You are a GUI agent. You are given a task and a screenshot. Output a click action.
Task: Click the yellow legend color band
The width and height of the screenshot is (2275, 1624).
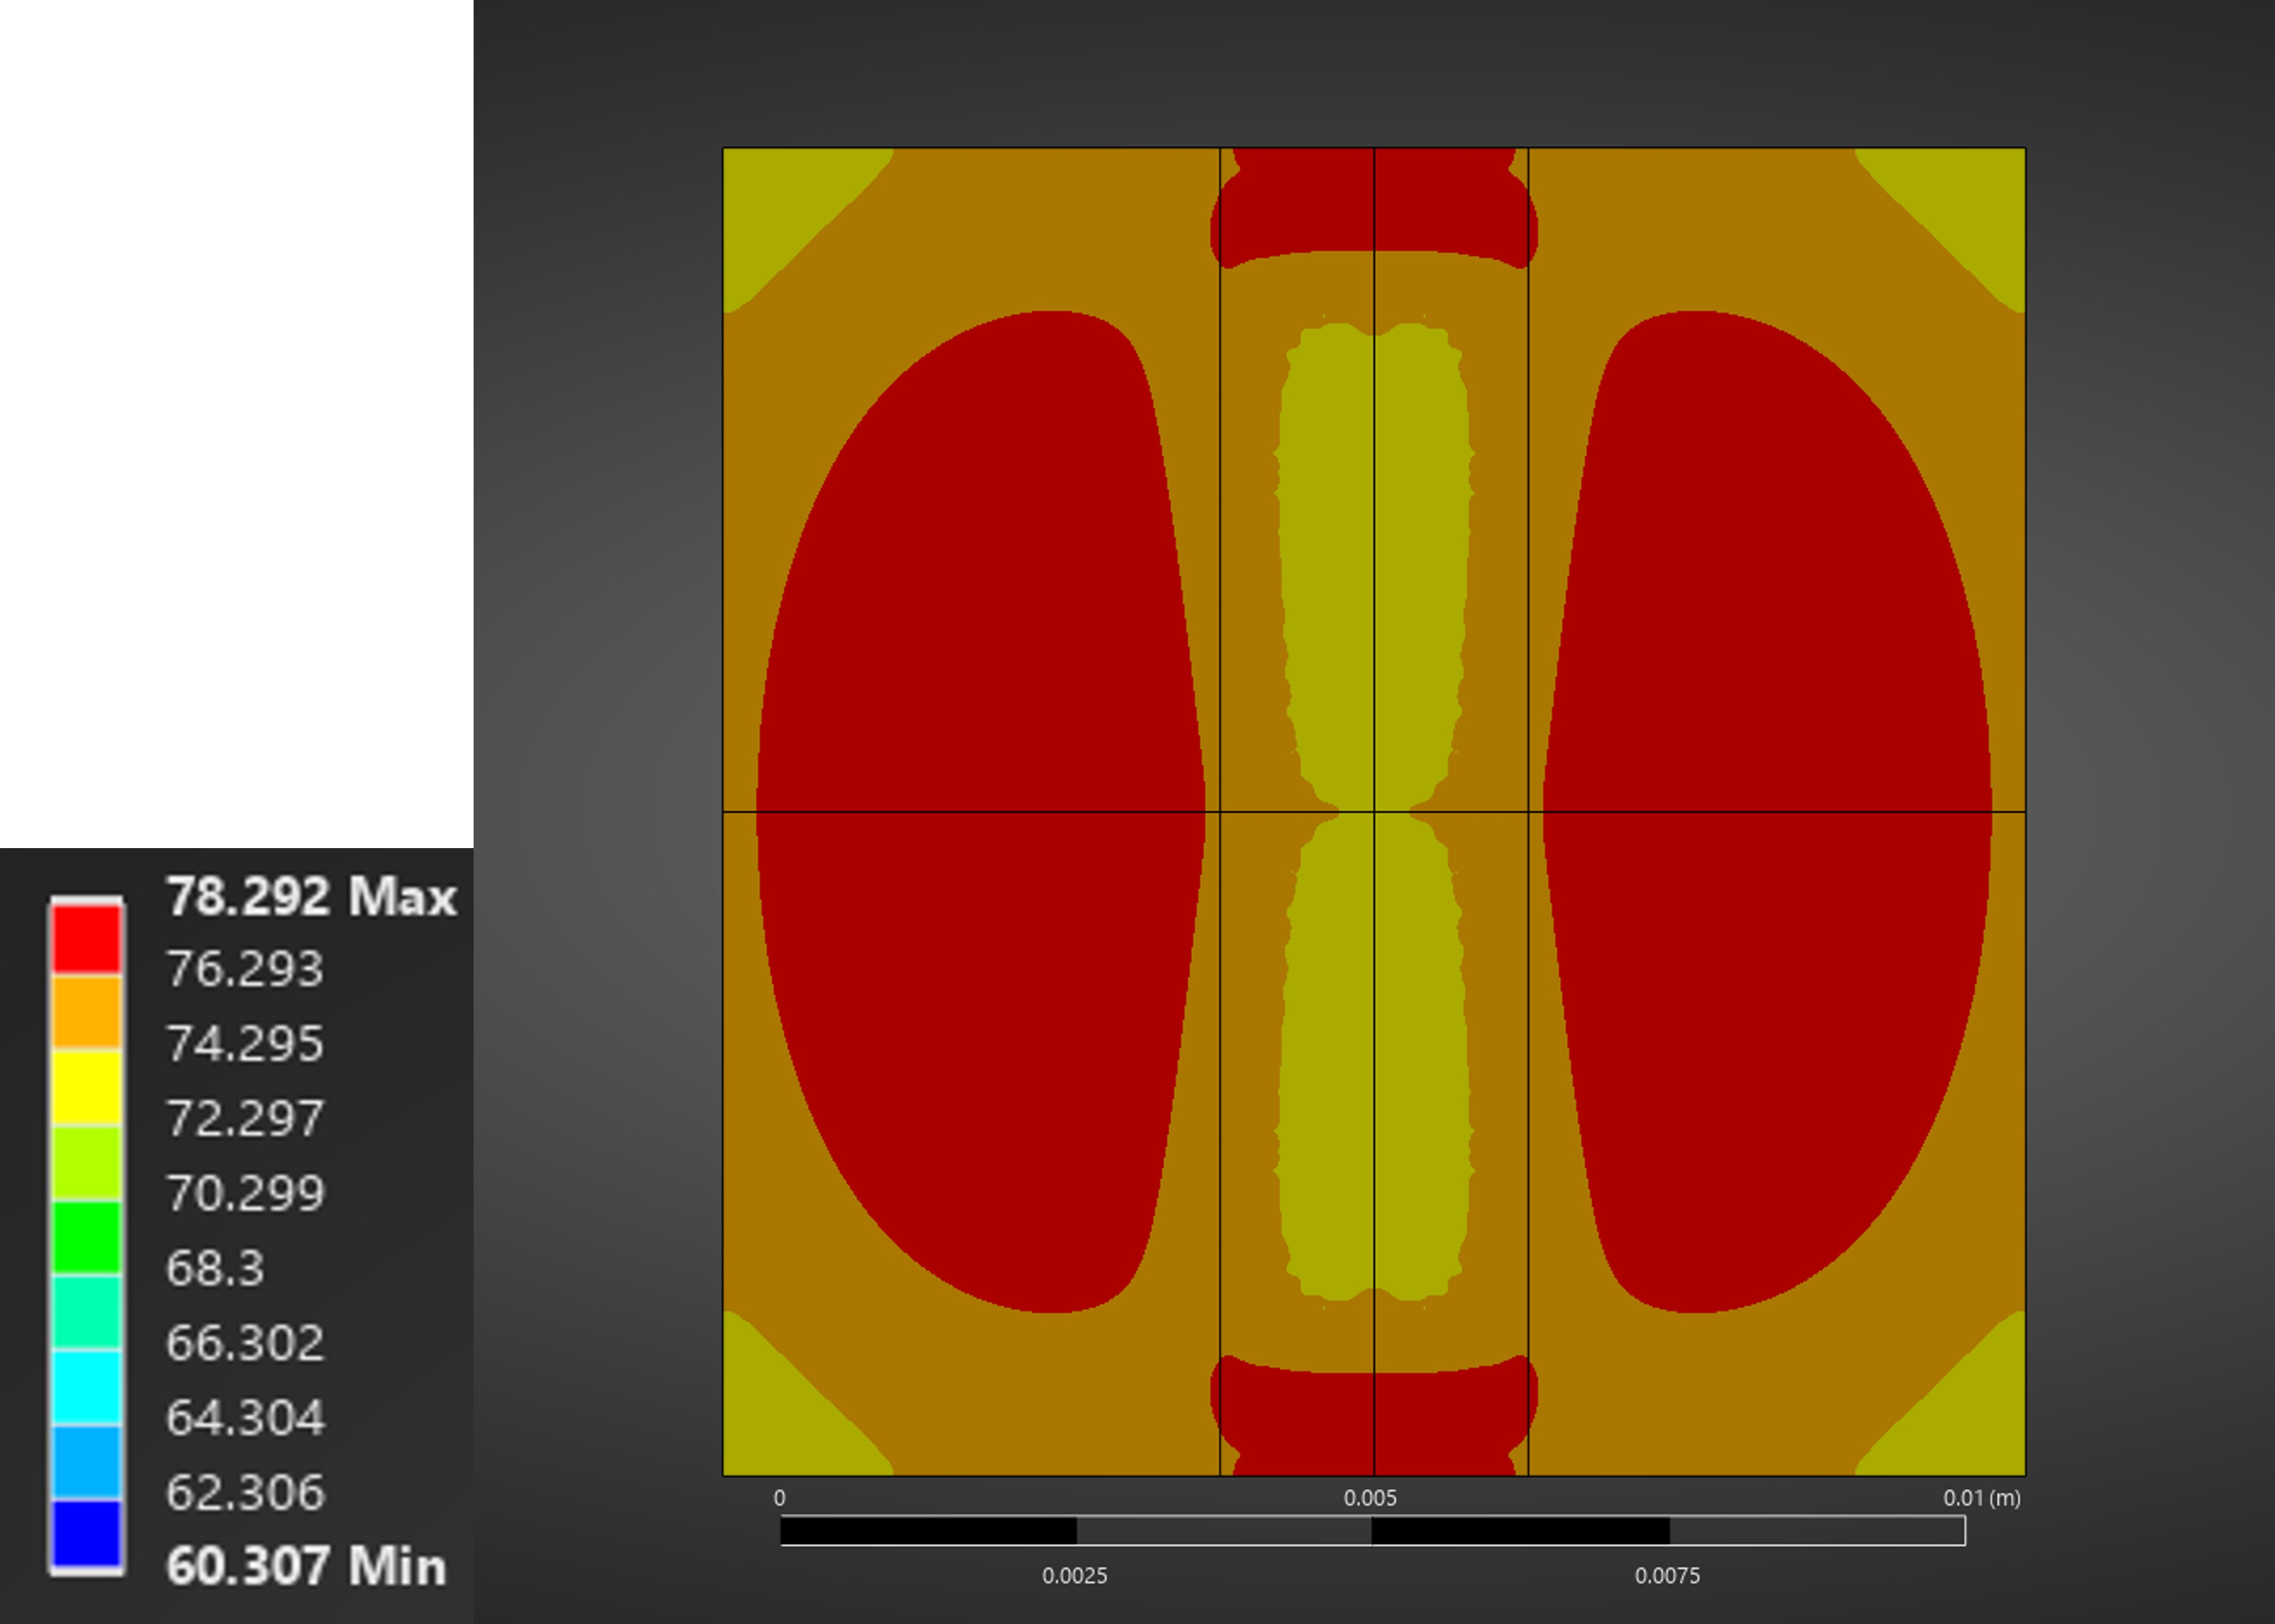click(87, 1087)
